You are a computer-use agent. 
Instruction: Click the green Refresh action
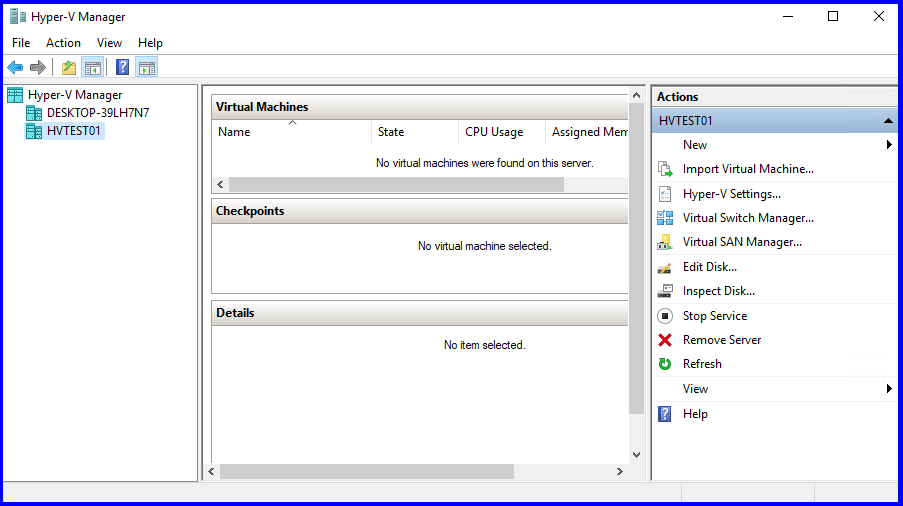tap(702, 364)
